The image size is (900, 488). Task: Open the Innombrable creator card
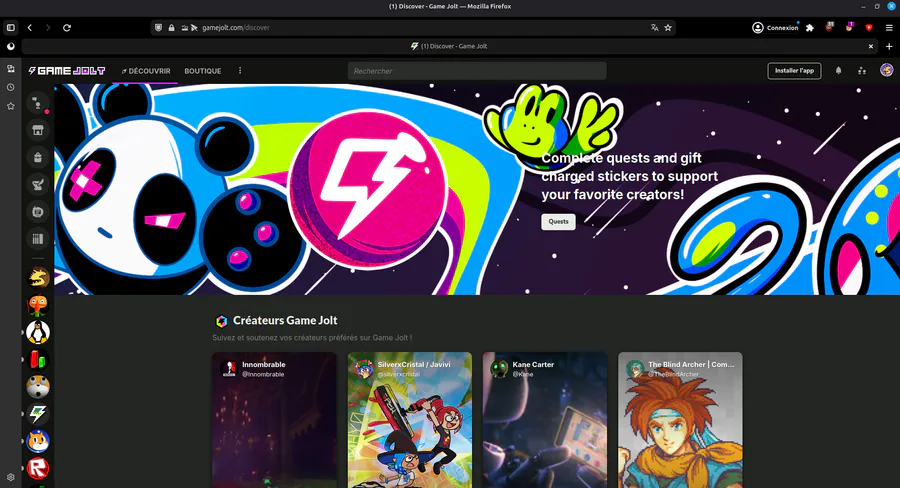tap(274, 420)
